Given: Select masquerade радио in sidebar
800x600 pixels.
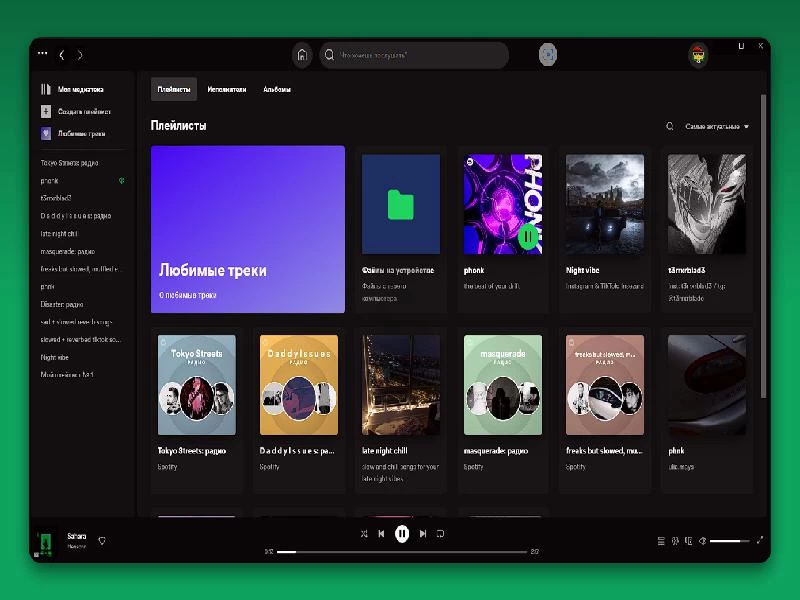Looking at the screenshot, I should click(x=67, y=252).
